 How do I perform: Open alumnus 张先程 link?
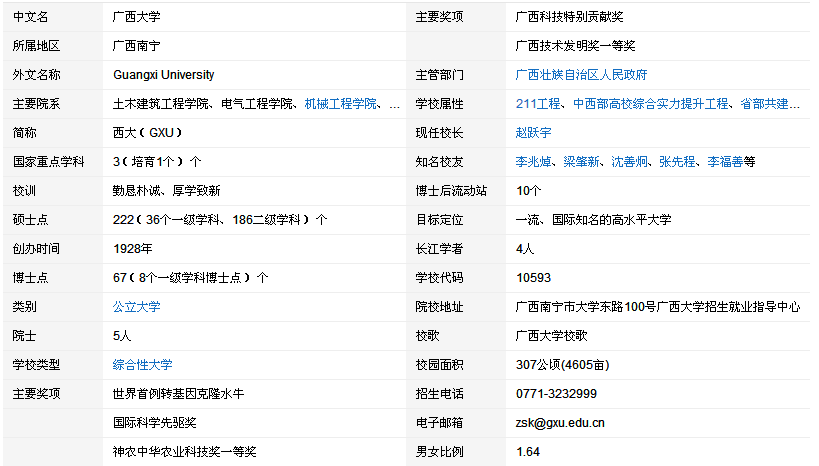tap(677, 162)
